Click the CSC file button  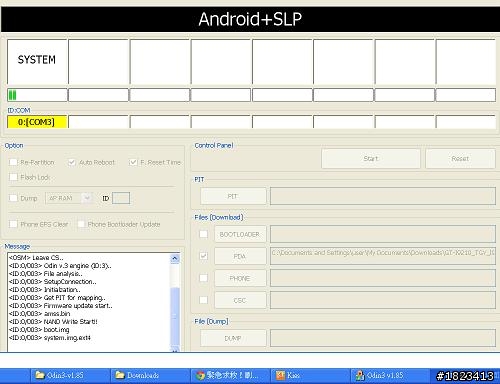coord(240,300)
